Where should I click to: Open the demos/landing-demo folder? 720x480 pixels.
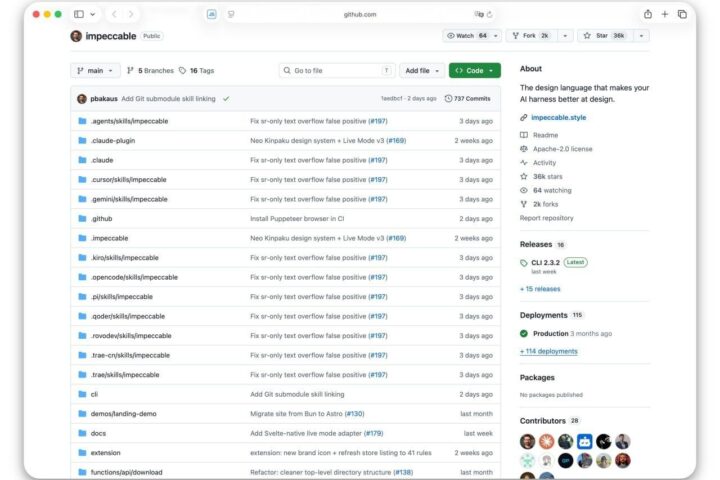[x=124, y=413]
